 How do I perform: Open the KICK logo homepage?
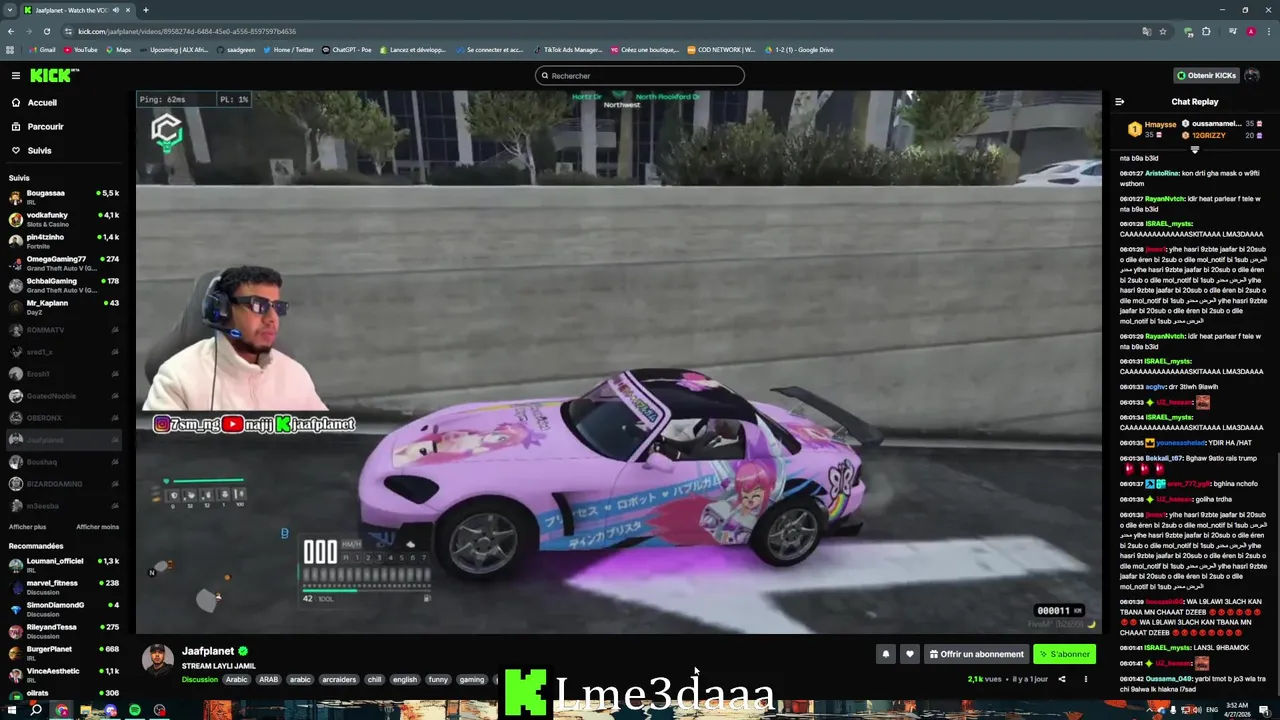coord(54,75)
